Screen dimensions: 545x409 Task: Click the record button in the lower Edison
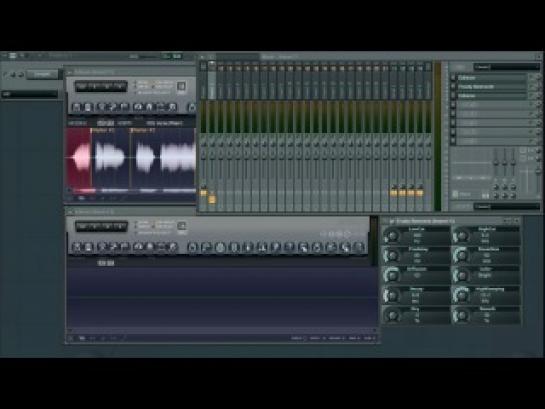(181, 226)
